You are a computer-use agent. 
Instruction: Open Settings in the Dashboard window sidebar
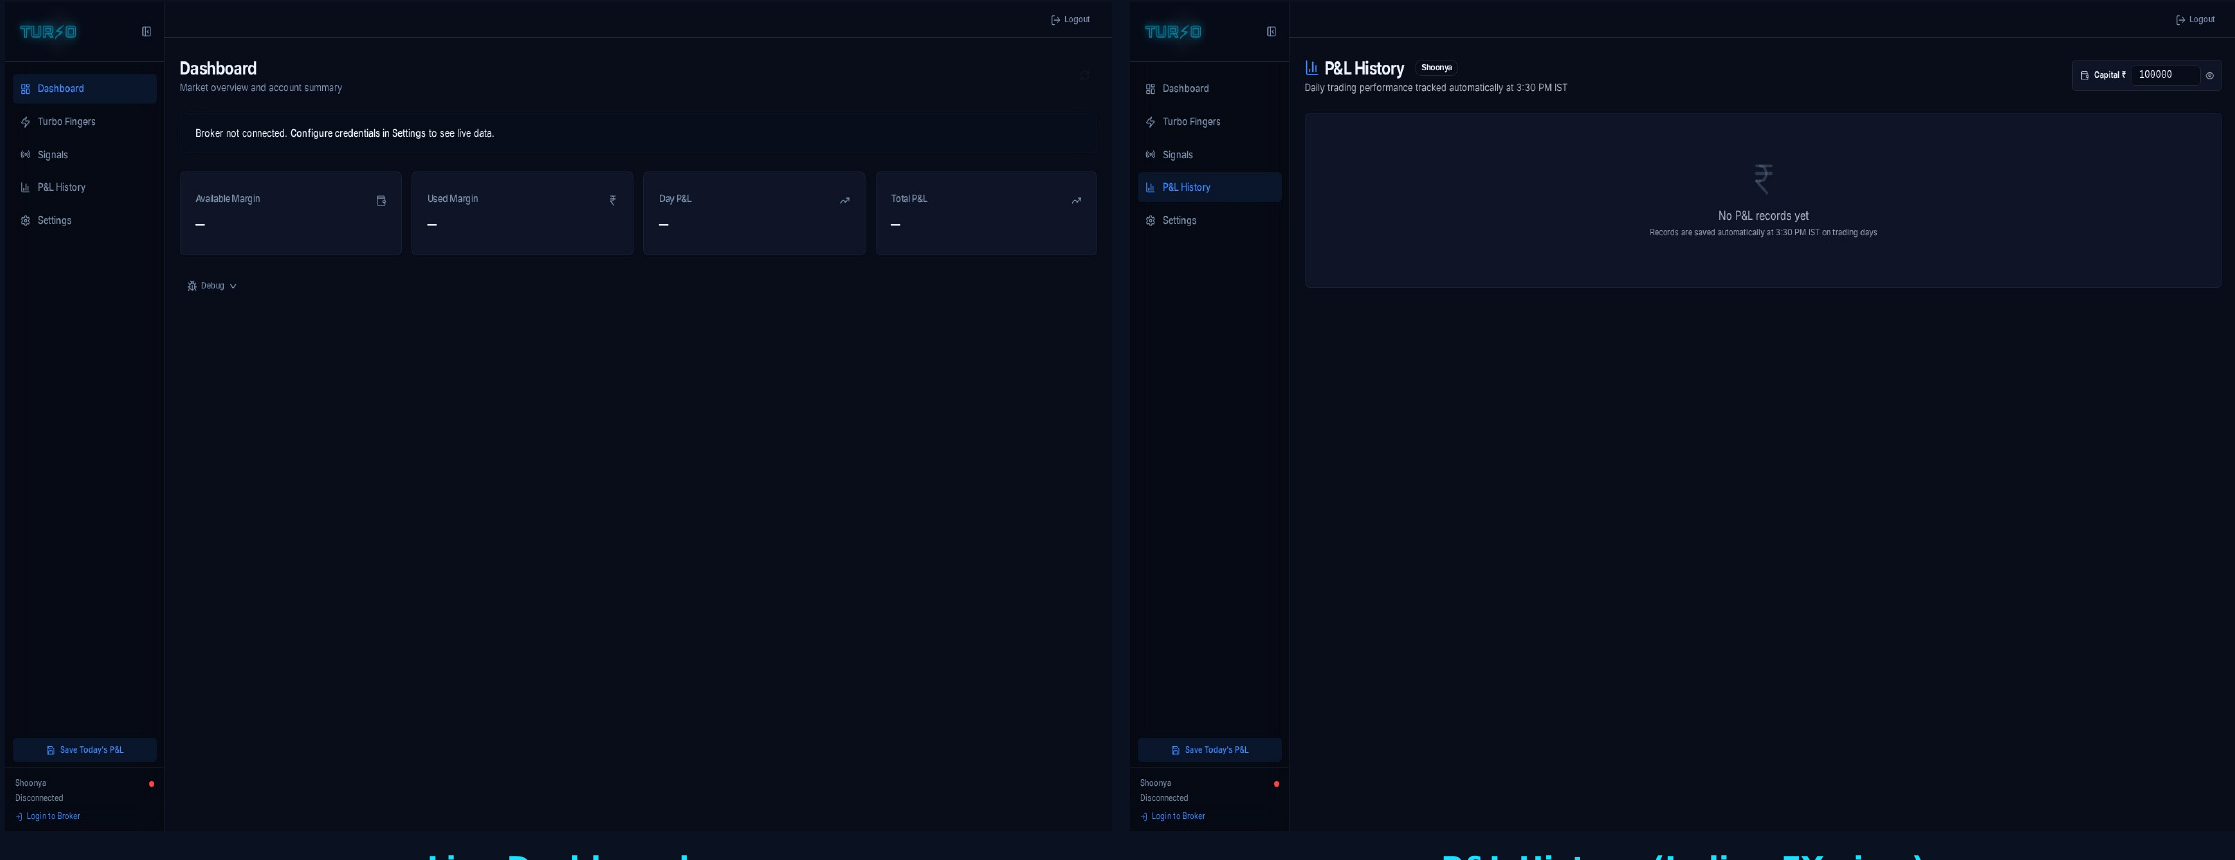85,221
